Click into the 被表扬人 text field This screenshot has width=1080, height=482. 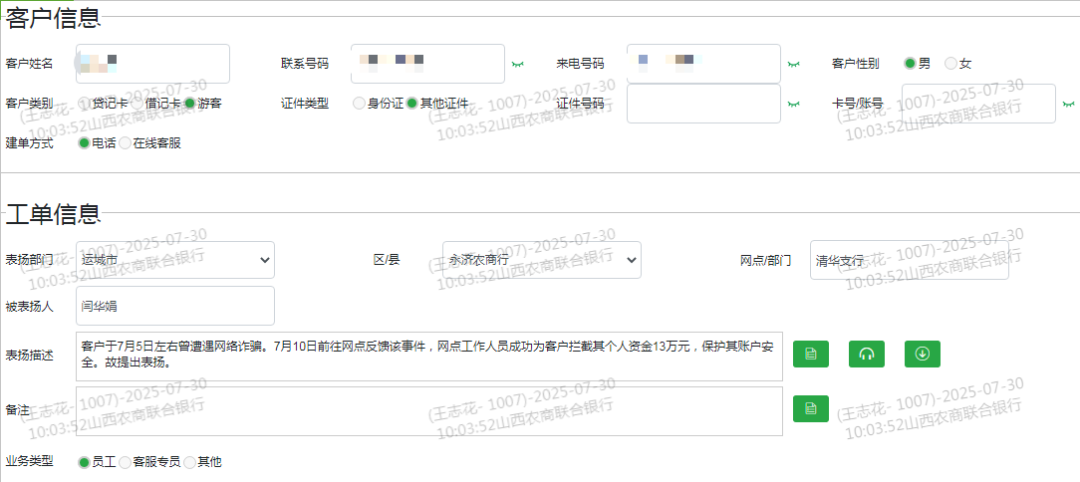[x=175, y=306]
